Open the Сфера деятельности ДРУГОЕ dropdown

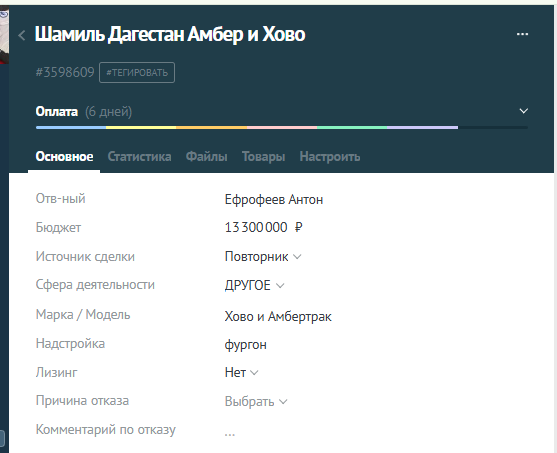[254, 285]
